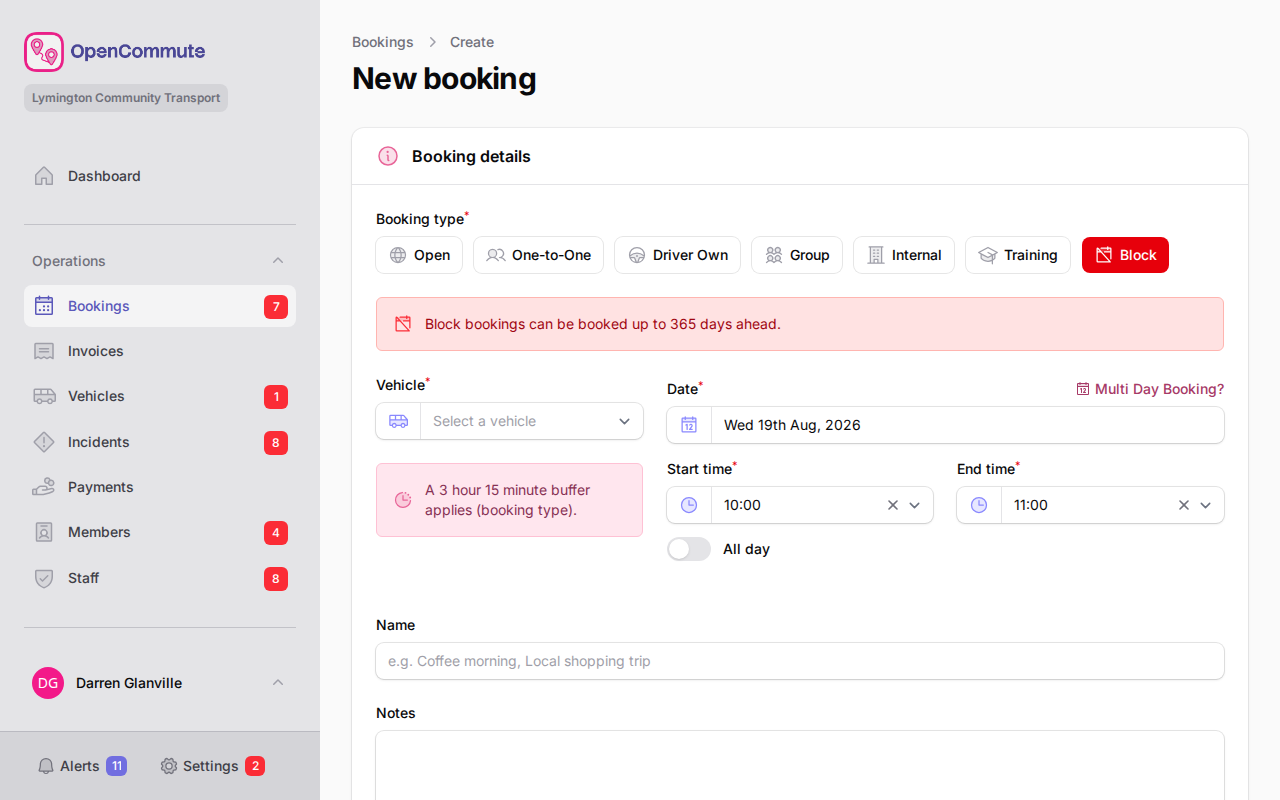Image resolution: width=1280 pixels, height=800 pixels.
Task: Click the Members badge icon
Action: point(44,532)
